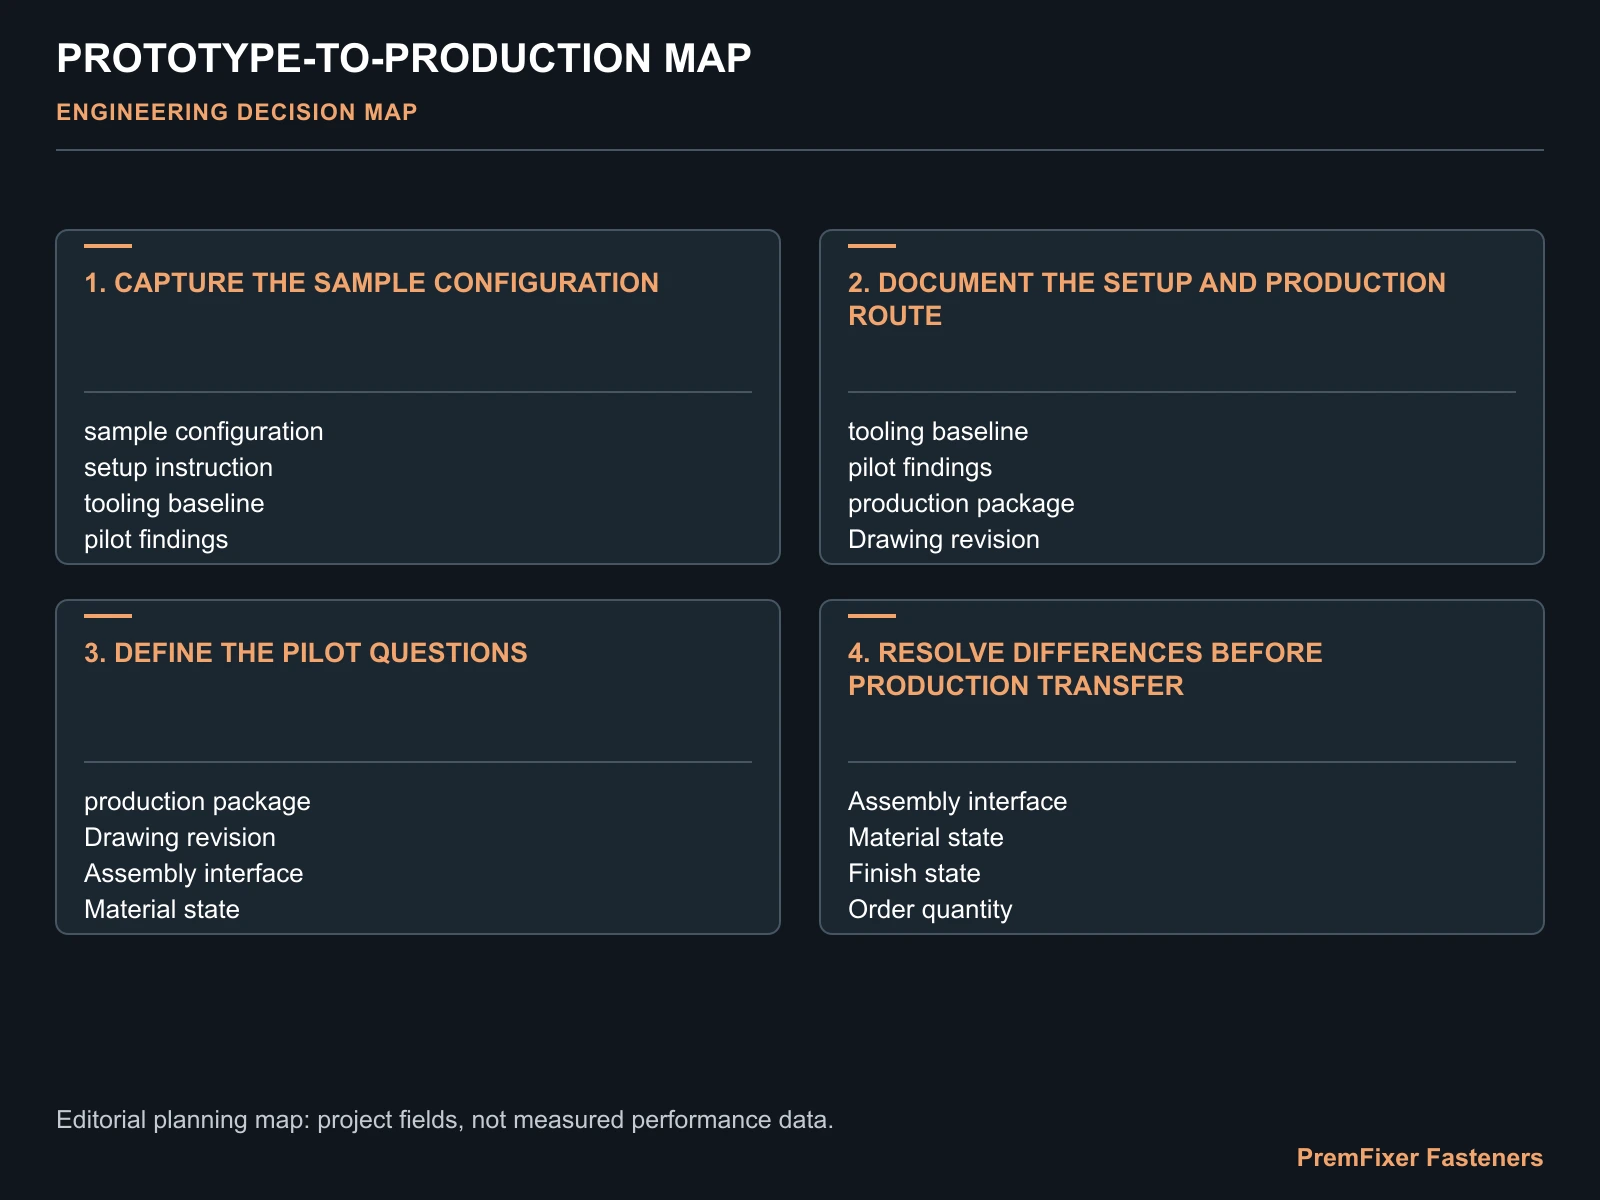Click 'tooling baseline' in card 1
This screenshot has height=1200, width=1600.
[x=174, y=504]
